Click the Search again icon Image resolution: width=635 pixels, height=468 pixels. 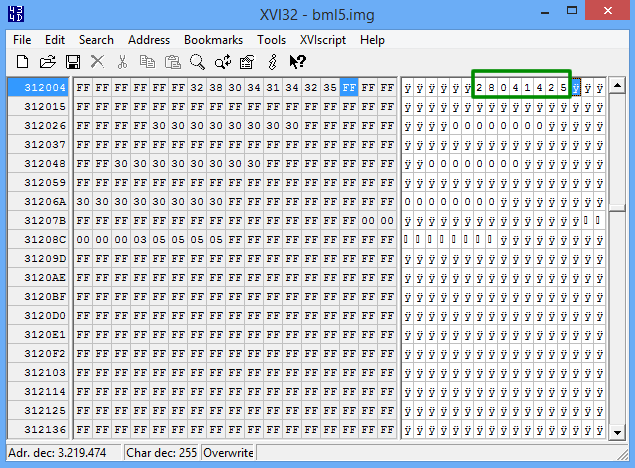pos(222,62)
